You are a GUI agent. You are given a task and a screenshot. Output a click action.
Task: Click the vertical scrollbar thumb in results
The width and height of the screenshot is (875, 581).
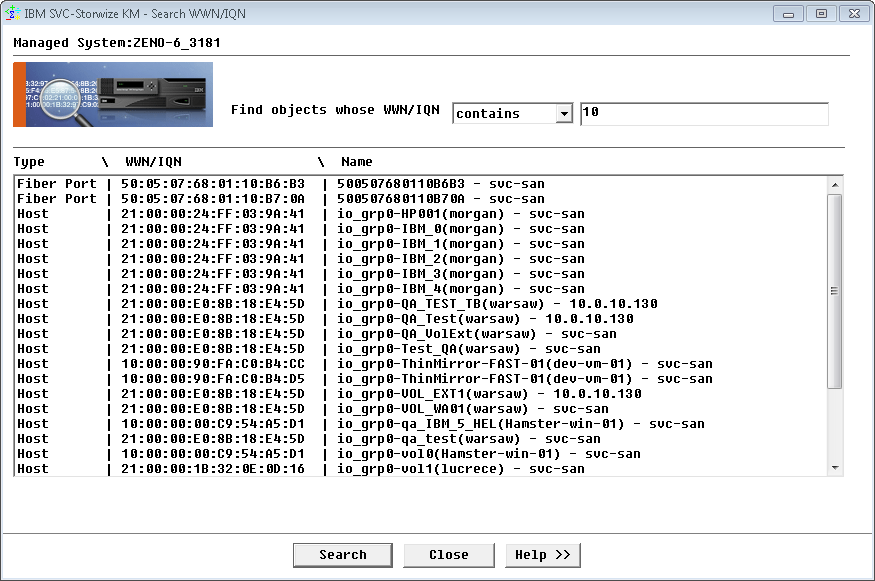(x=835, y=290)
